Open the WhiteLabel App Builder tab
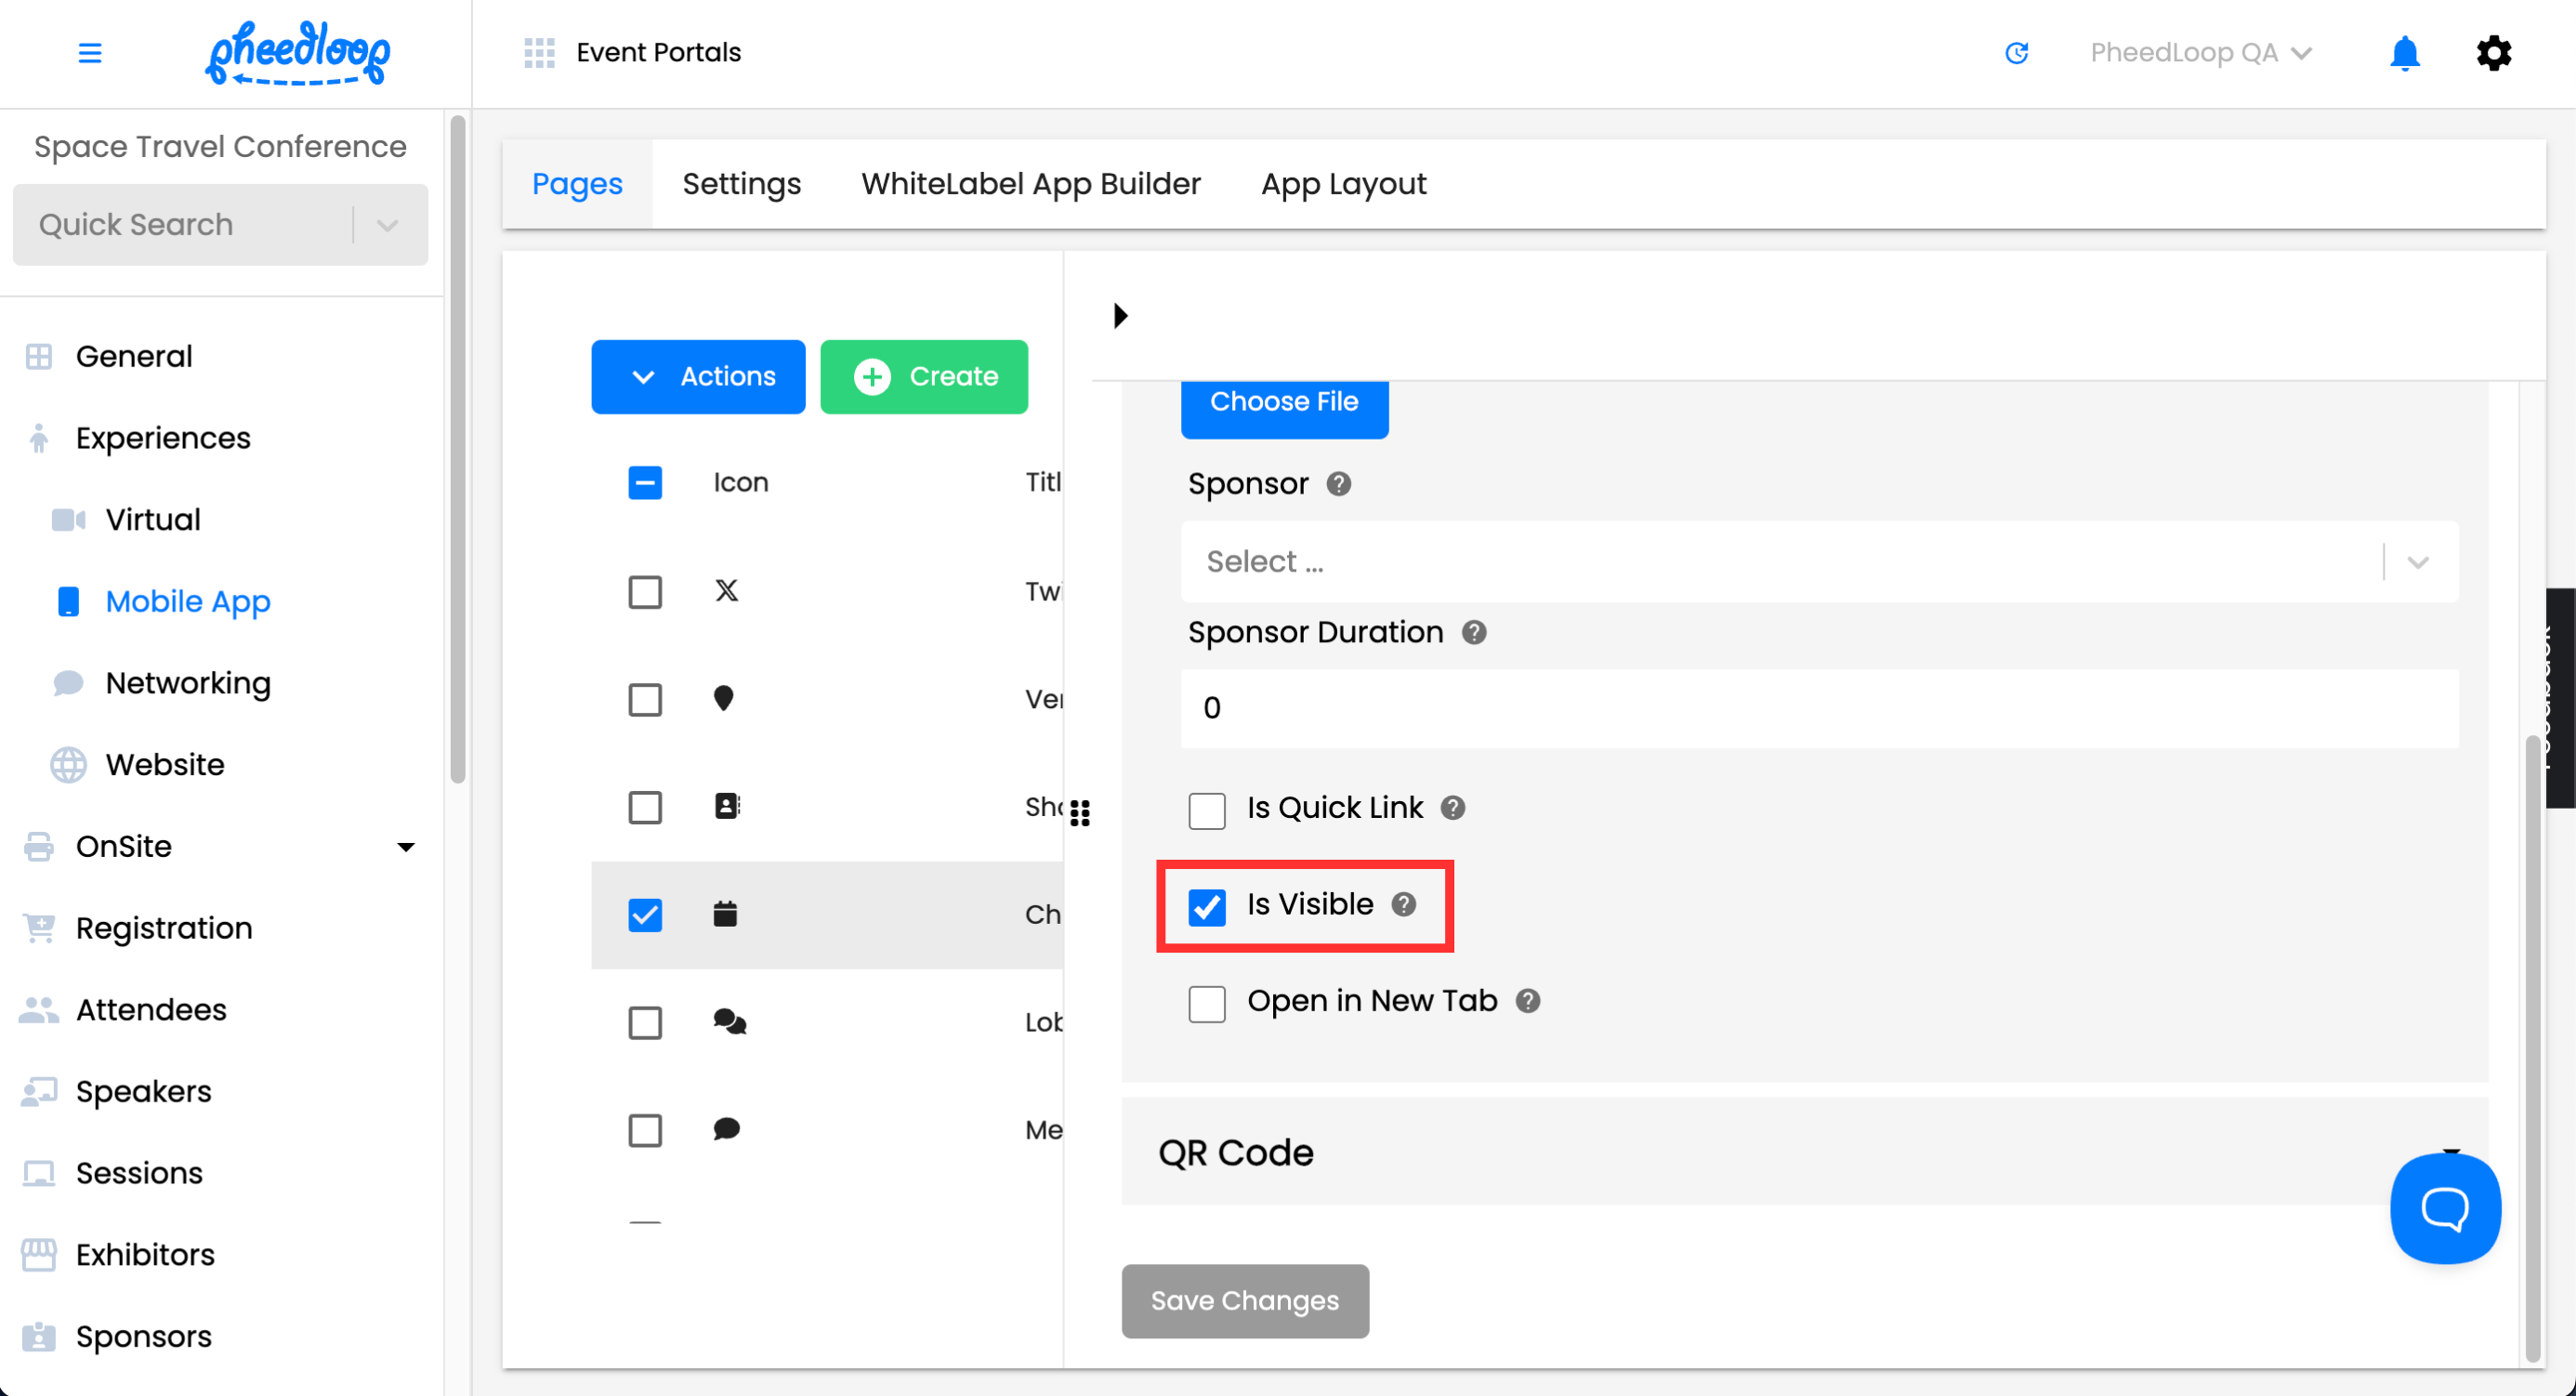The image size is (2576, 1396). pos(1030,184)
